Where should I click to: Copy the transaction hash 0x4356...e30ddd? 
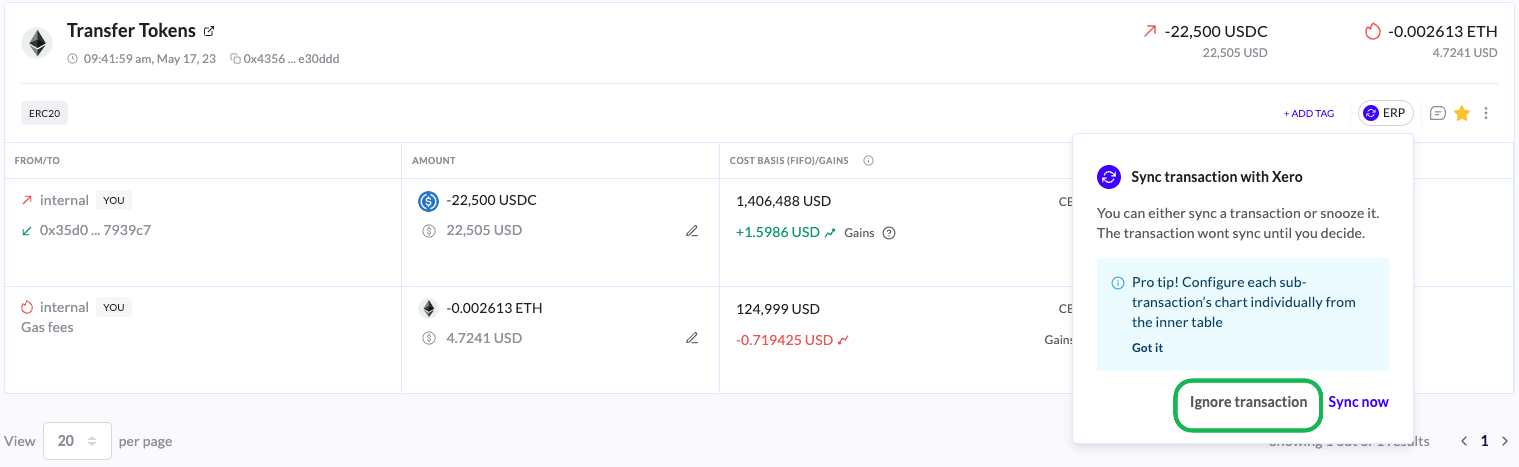[235, 59]
